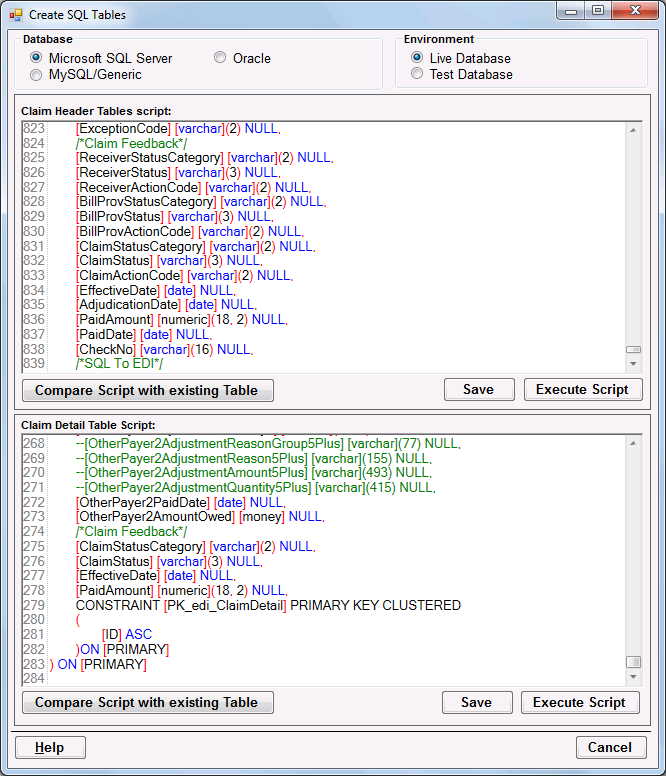The height and width of the screenshot is (776, 666).
Task: Select Microsoft SQL Server database option
Action: 37,58
